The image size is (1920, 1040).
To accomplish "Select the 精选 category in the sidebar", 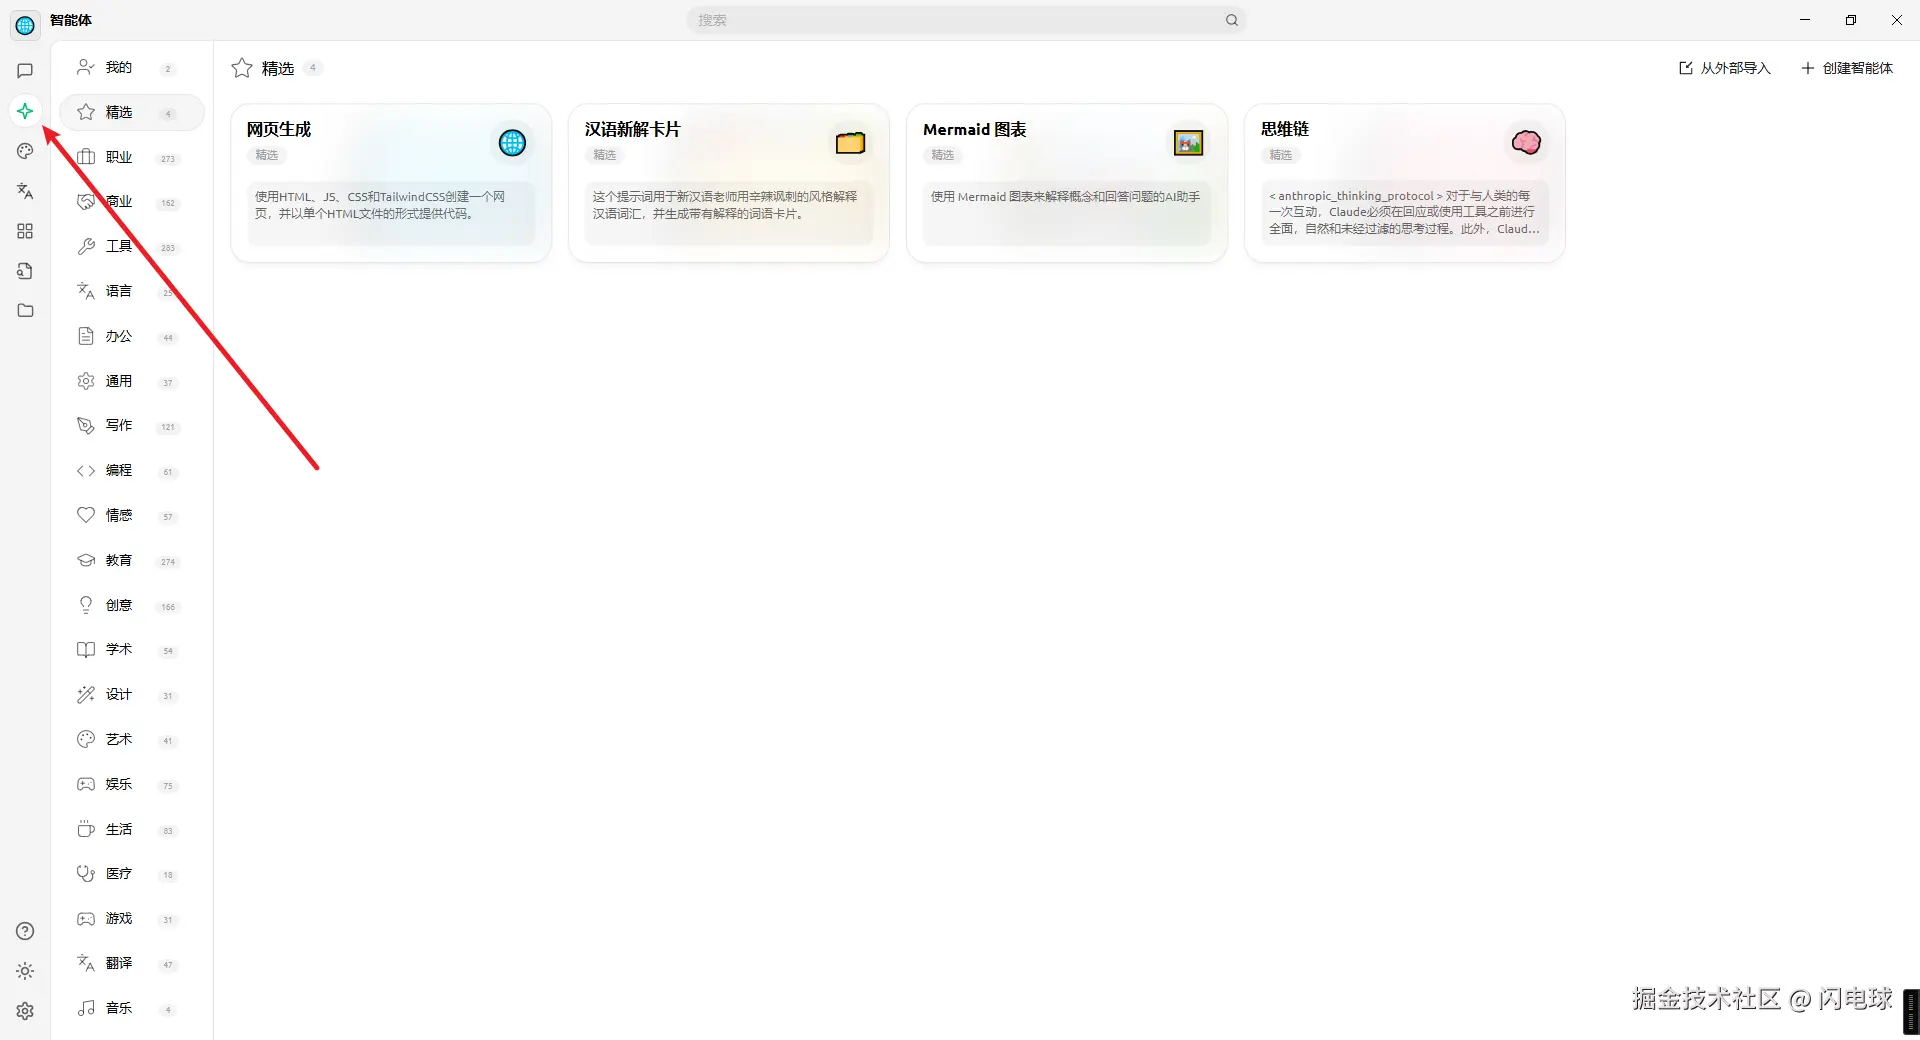I will pyautogui.click(x=119, y=112).
